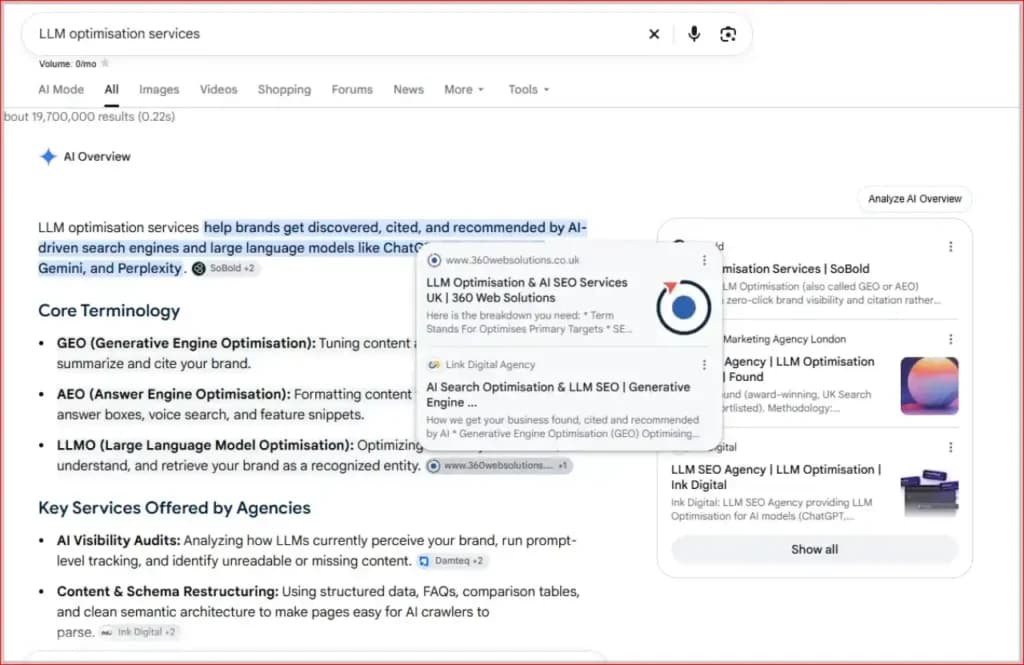Click the Link Digital Agency source name
The image size is (1024, 665).
pyautogui.click(x=490, y=365)
